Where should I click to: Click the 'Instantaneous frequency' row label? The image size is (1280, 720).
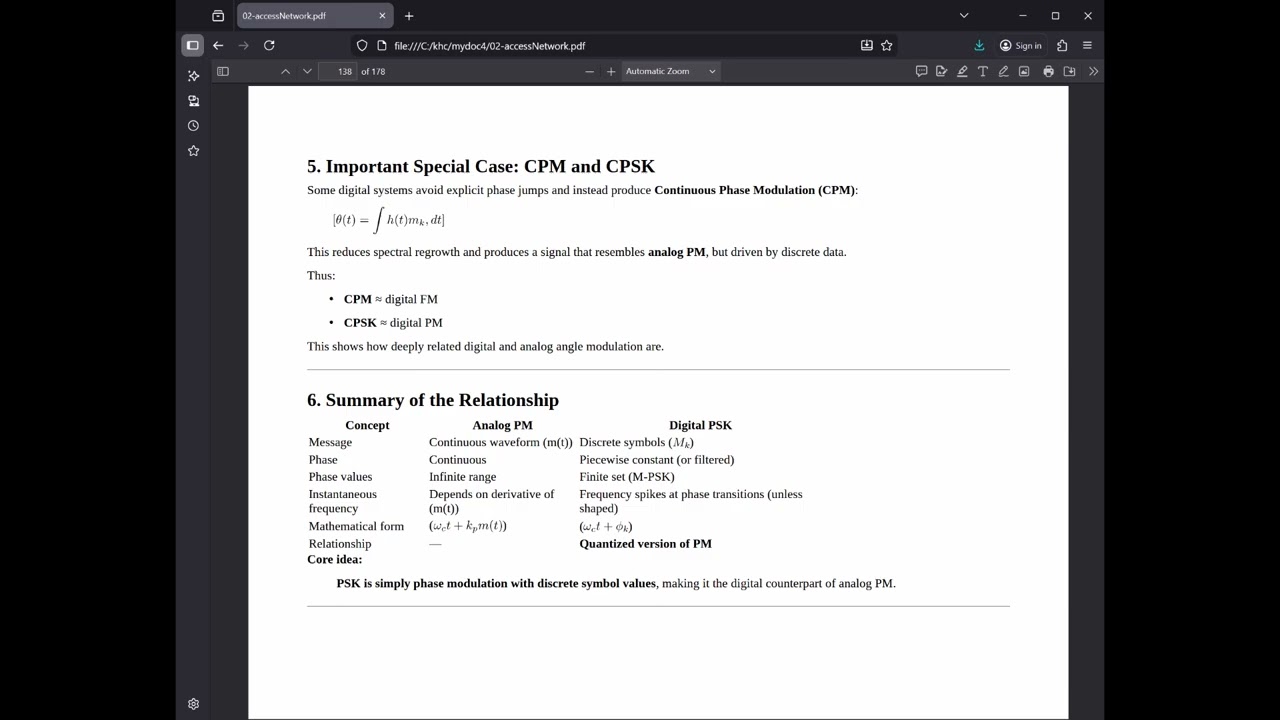click(343, 501)
